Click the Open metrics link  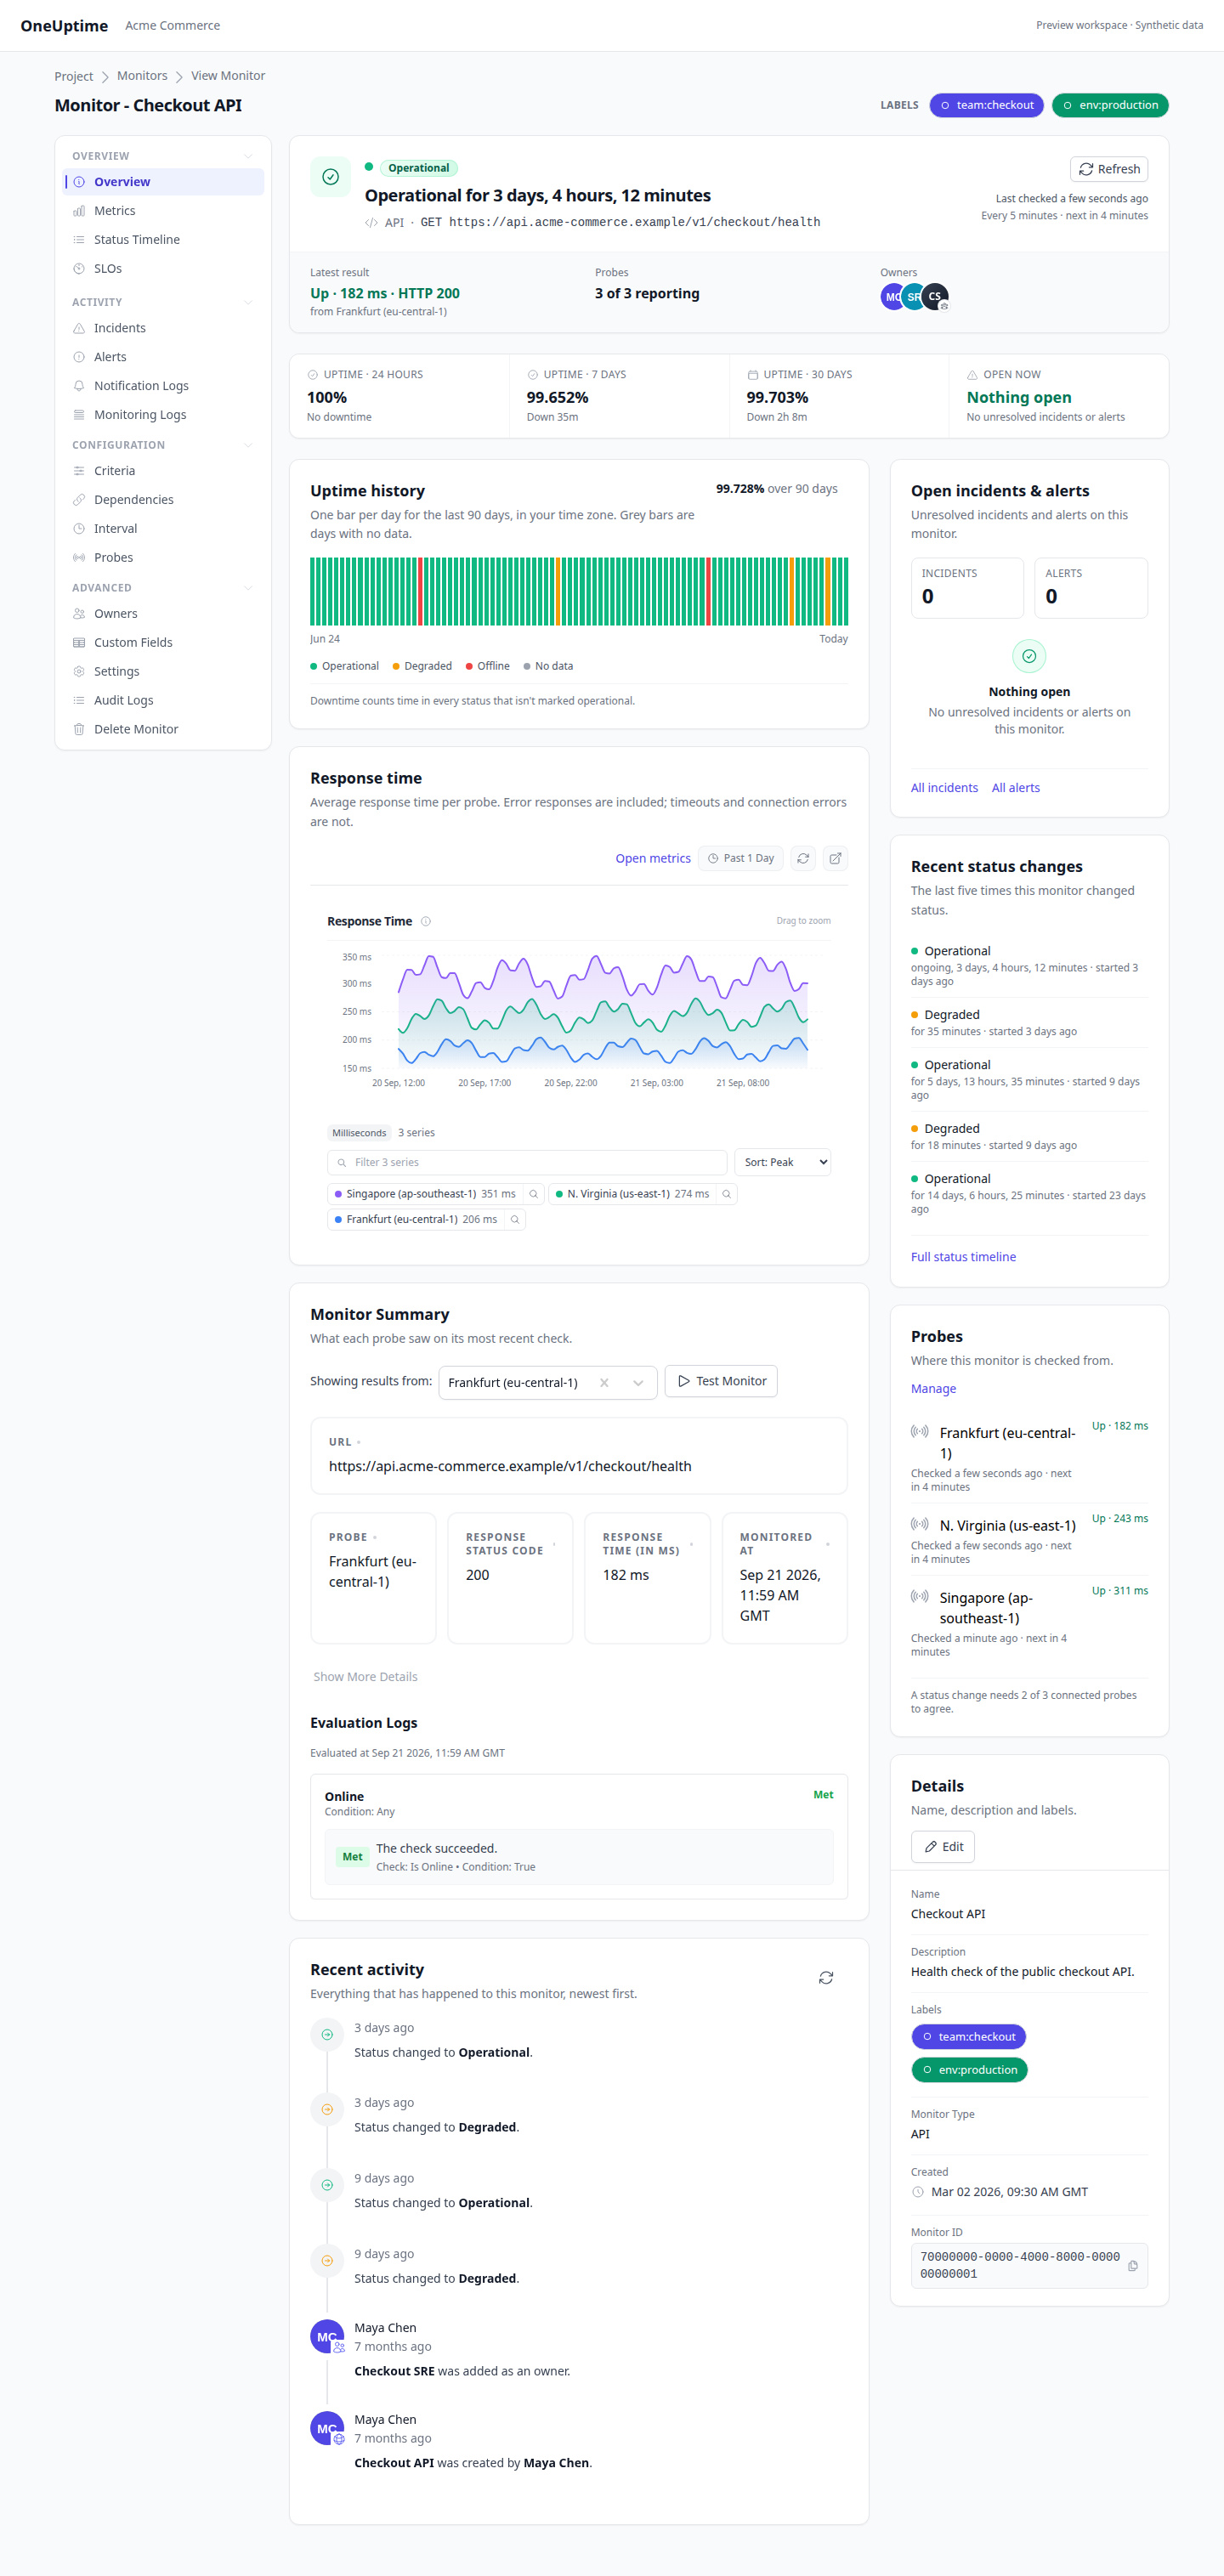tap(653, 858)
